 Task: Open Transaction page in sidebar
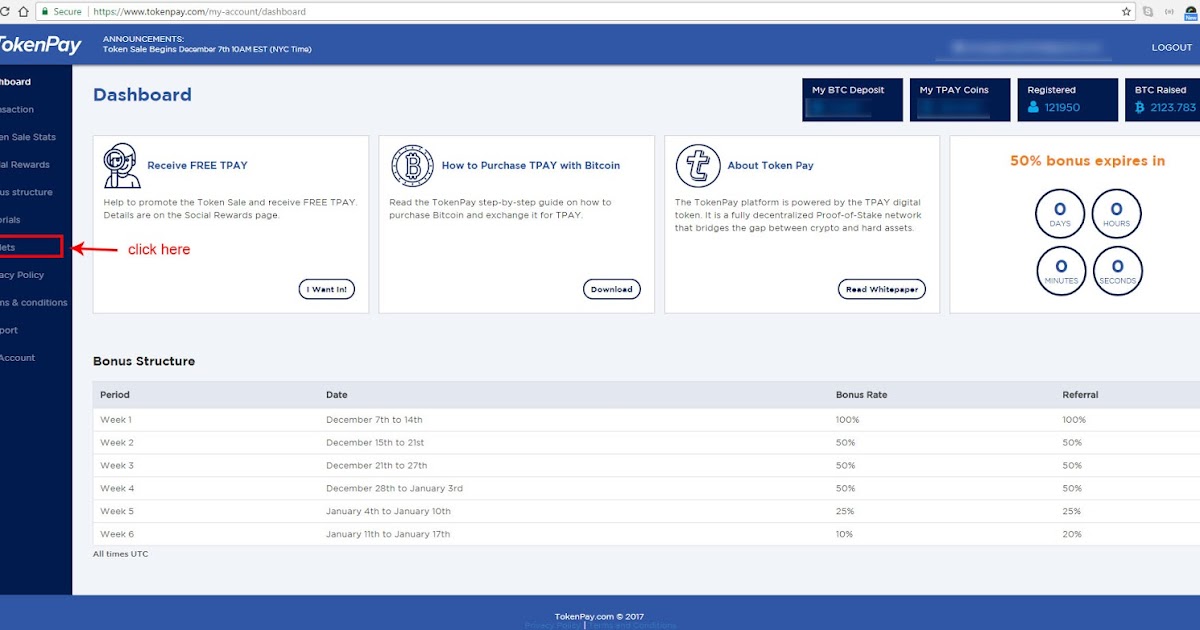(17, 109)
